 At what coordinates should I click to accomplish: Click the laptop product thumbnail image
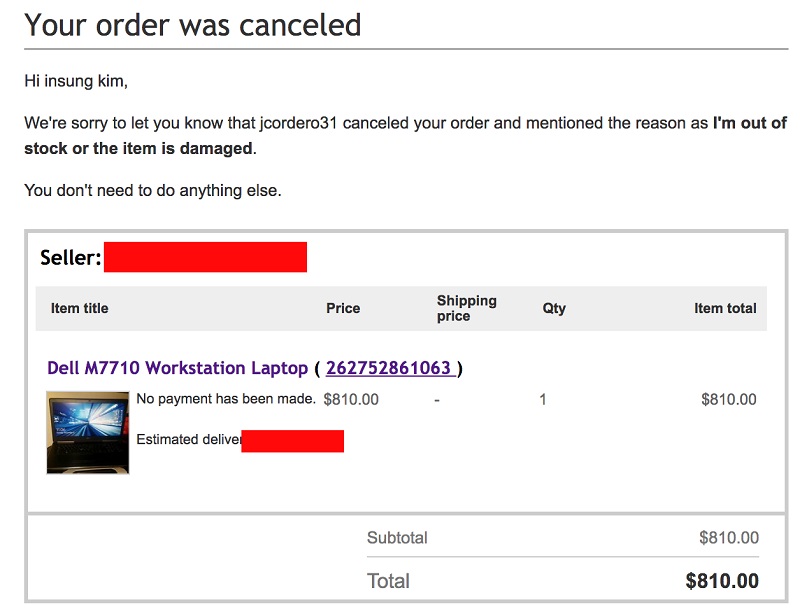coord(88,433)
